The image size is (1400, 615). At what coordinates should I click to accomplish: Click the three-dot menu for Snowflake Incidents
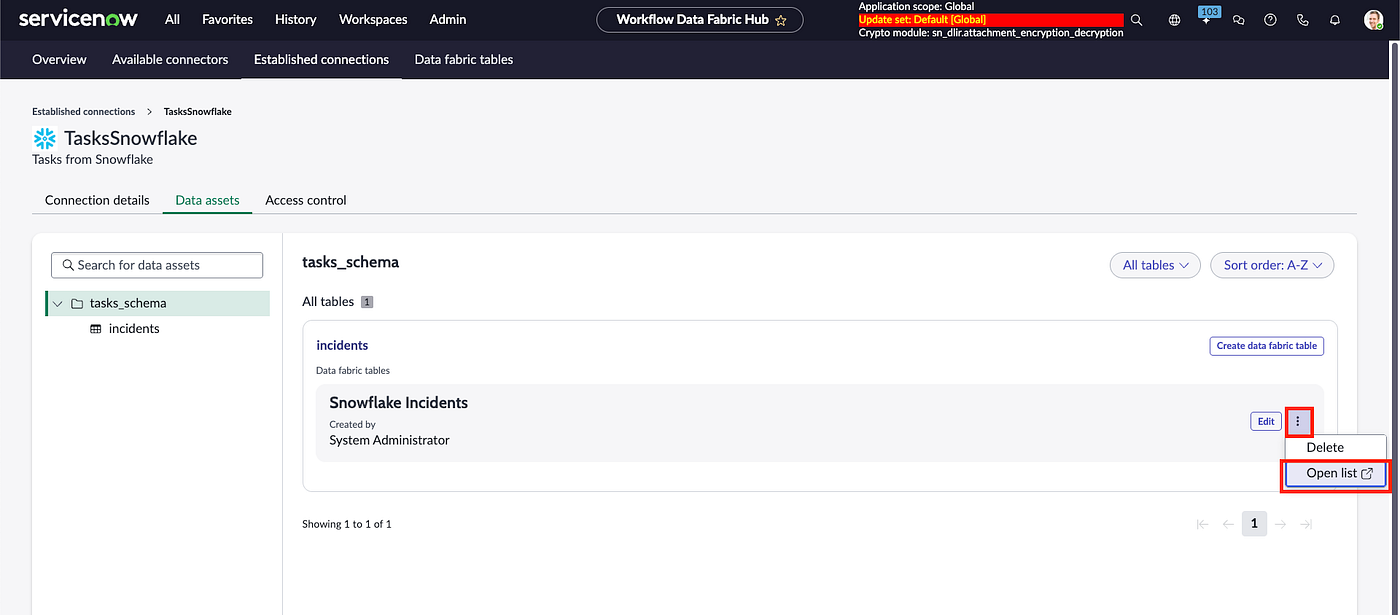(1298, 422)
